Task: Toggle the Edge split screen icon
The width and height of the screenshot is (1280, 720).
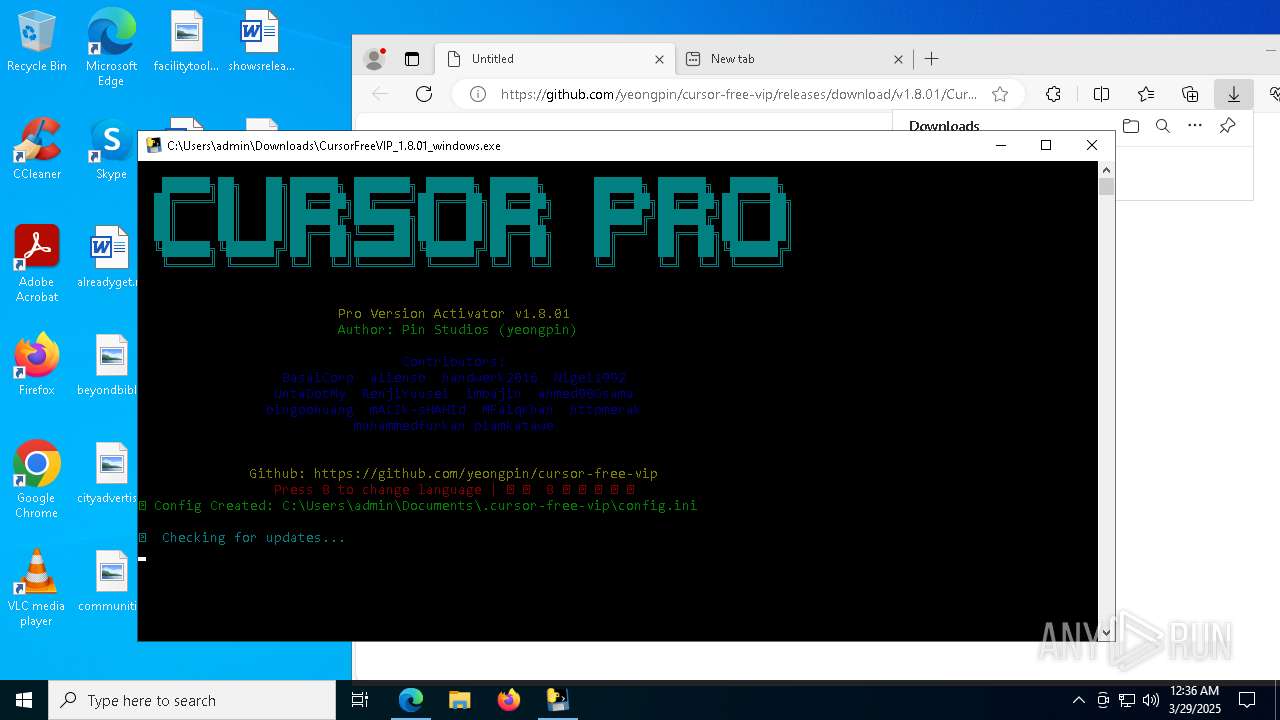Action: 1101,94
